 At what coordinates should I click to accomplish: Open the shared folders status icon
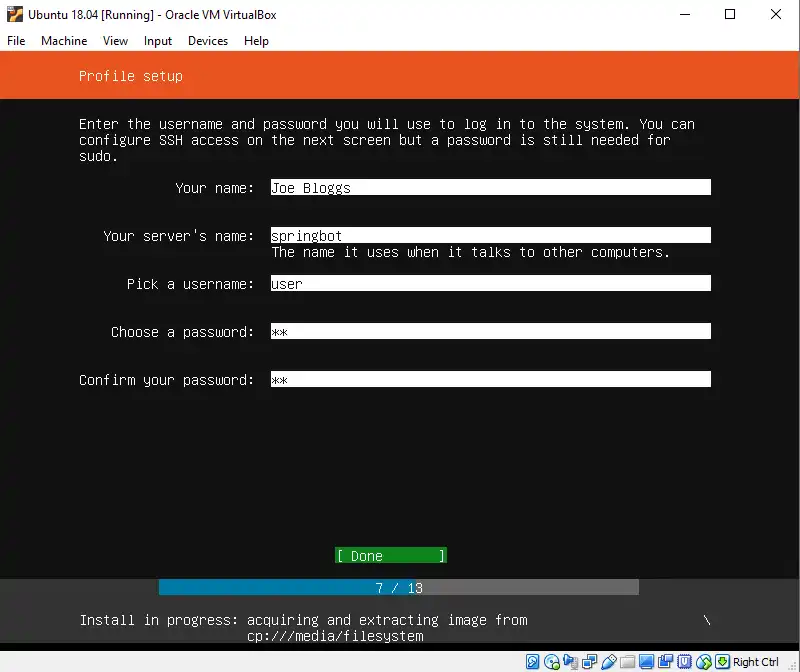tap(627, 662)
